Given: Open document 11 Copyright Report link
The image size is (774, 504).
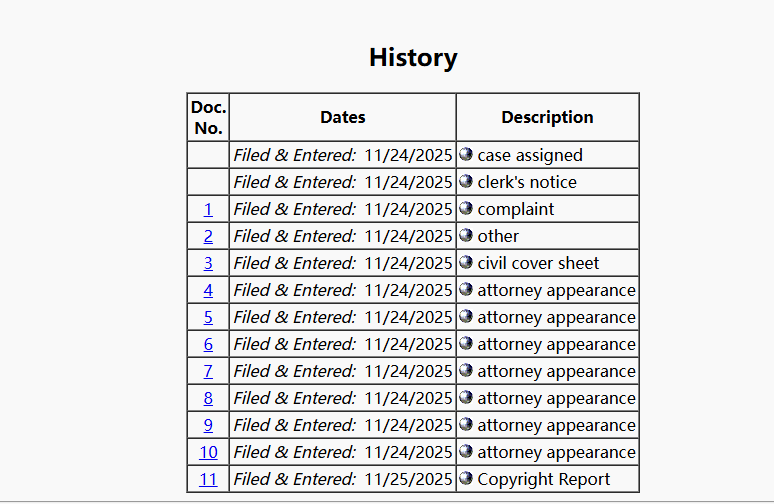Looking at the screenshot, I should point(208,480).
